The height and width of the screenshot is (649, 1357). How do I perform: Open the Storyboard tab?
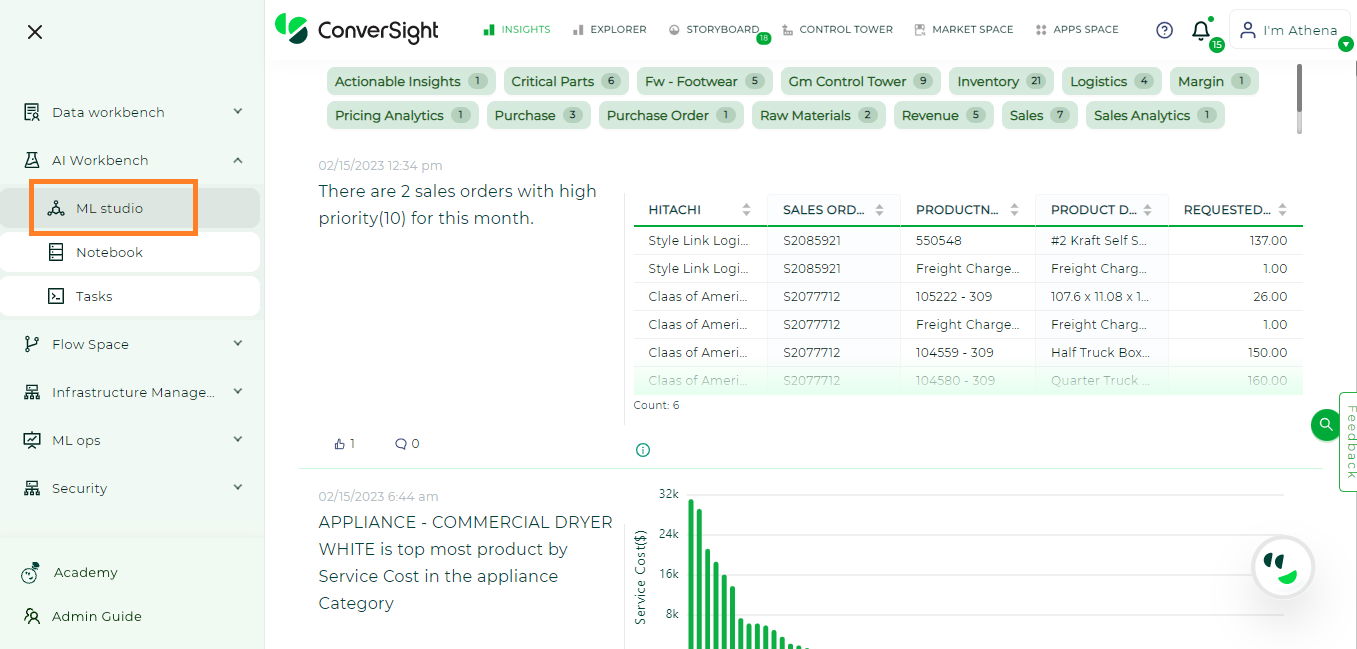[x=714, y=30]
